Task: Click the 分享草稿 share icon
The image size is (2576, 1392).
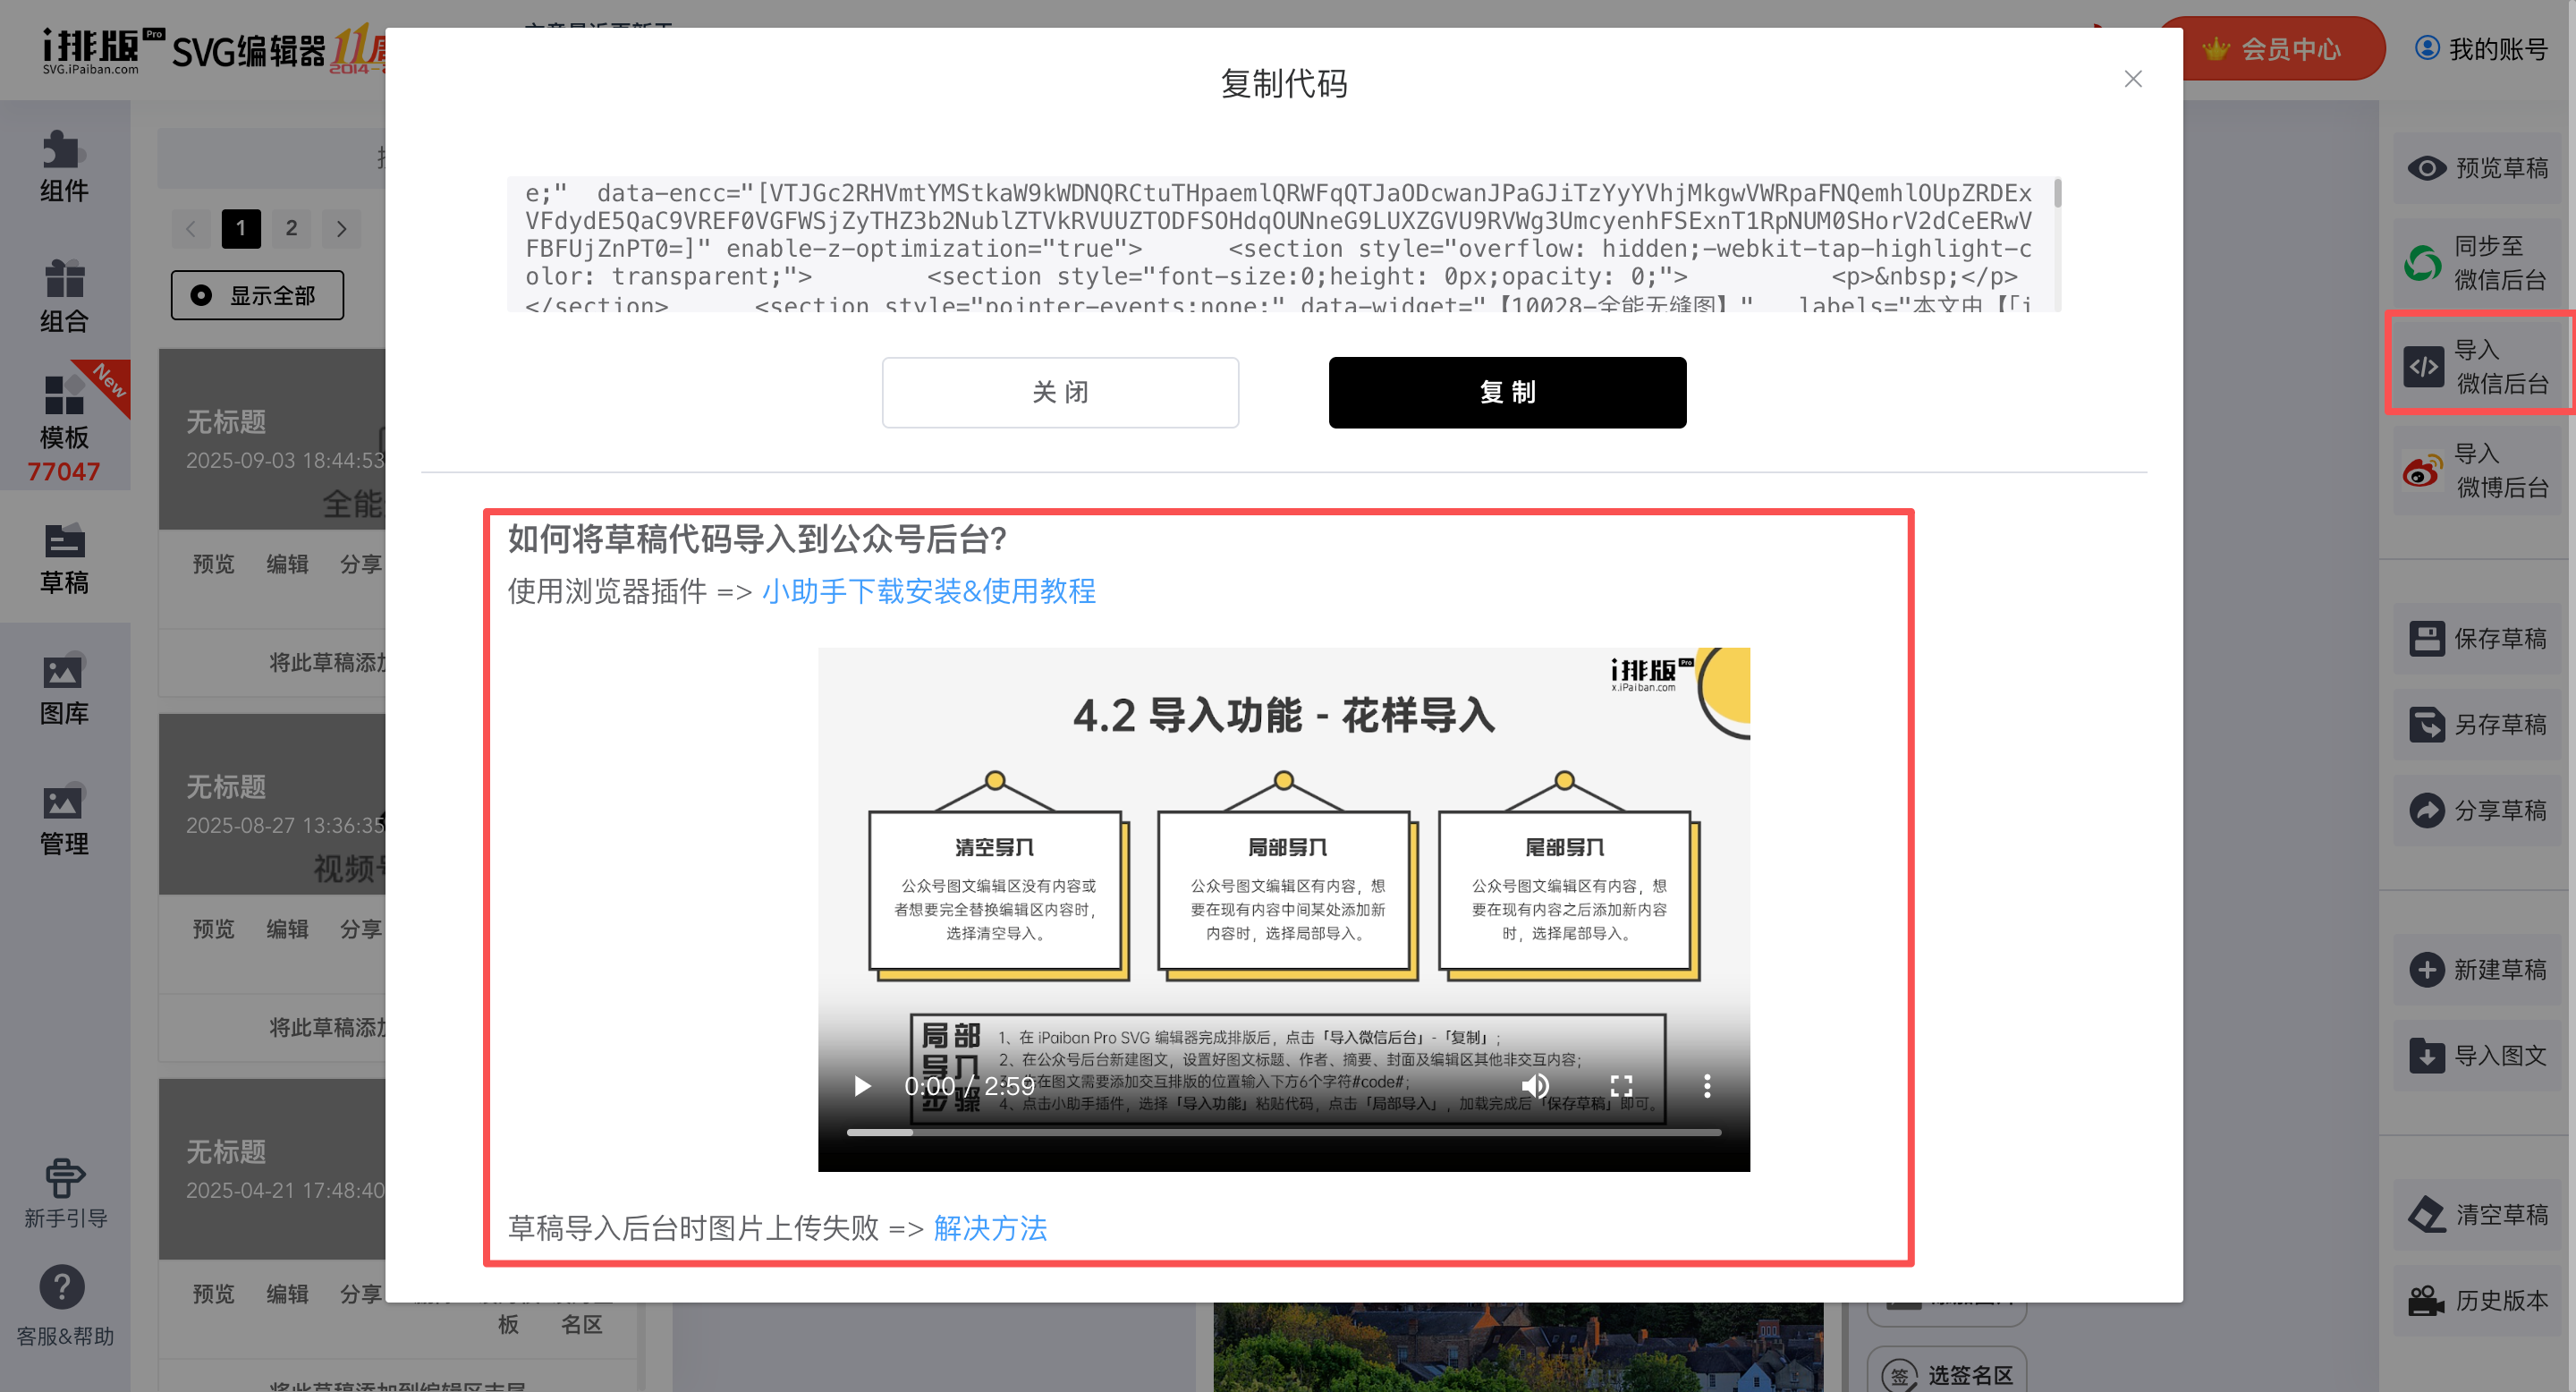Action: 2426,810
